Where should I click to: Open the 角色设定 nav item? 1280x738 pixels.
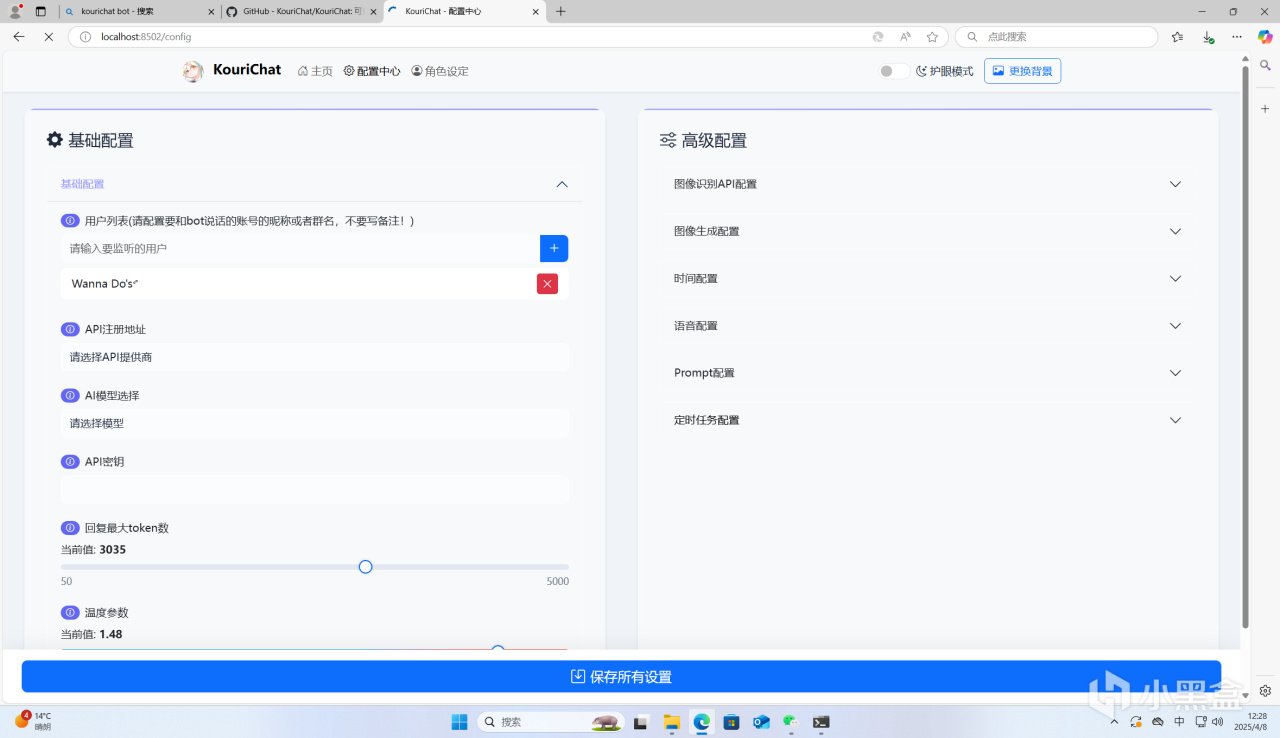[440, 71]
